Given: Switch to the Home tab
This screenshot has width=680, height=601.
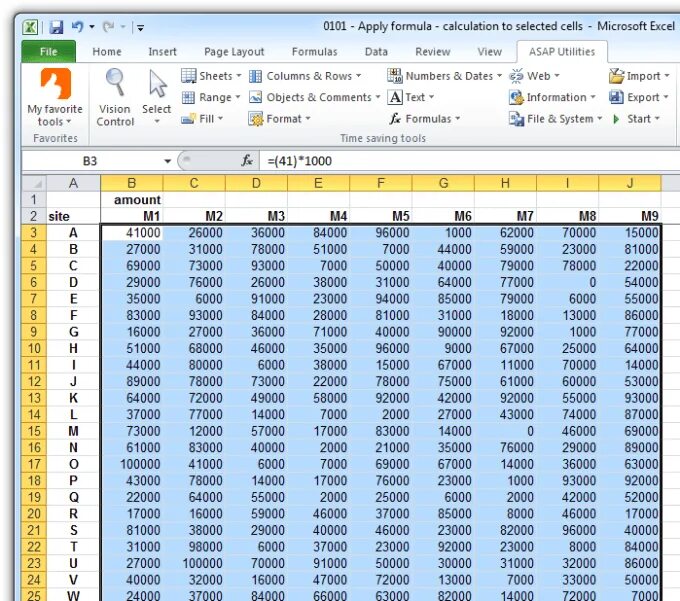Looking at the screenshot, I should pyautogui.click(x=107, y=52).
